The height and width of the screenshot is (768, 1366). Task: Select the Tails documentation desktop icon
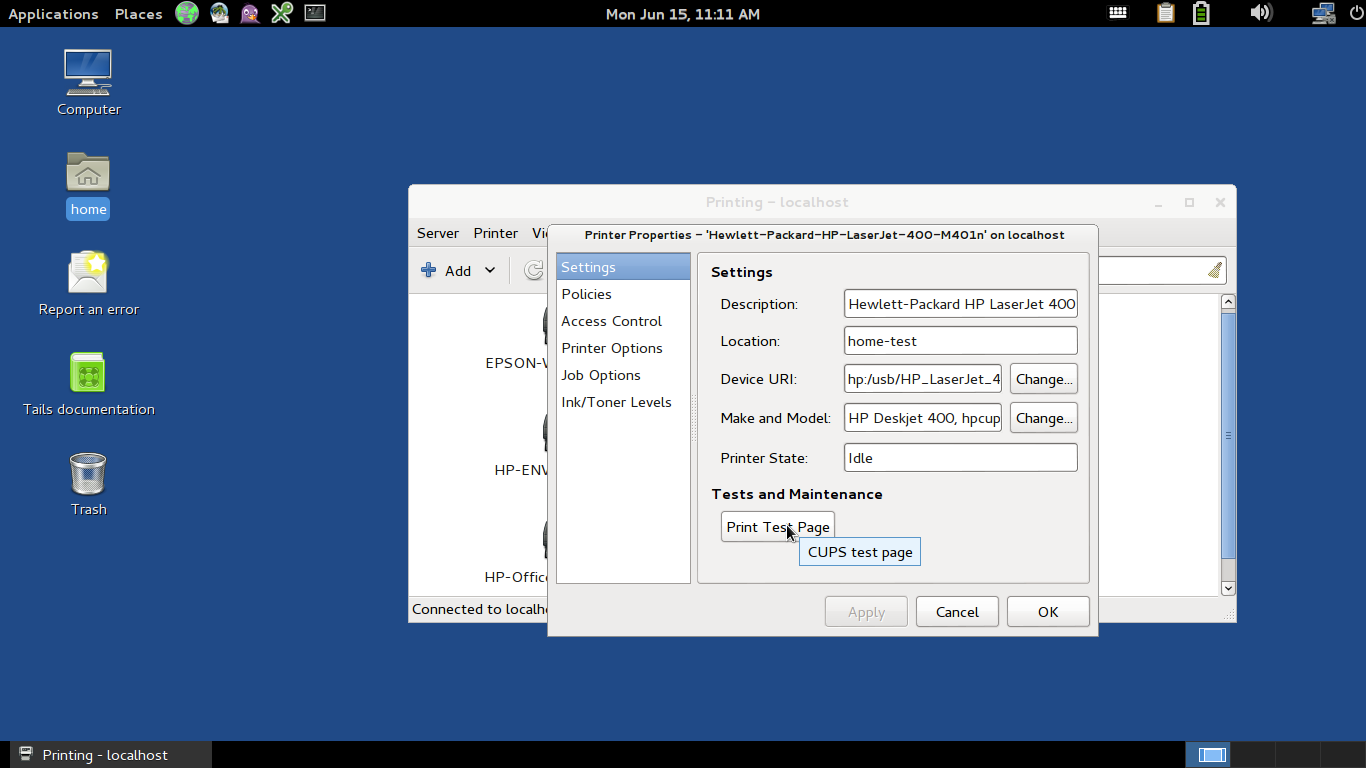point(89,384)
